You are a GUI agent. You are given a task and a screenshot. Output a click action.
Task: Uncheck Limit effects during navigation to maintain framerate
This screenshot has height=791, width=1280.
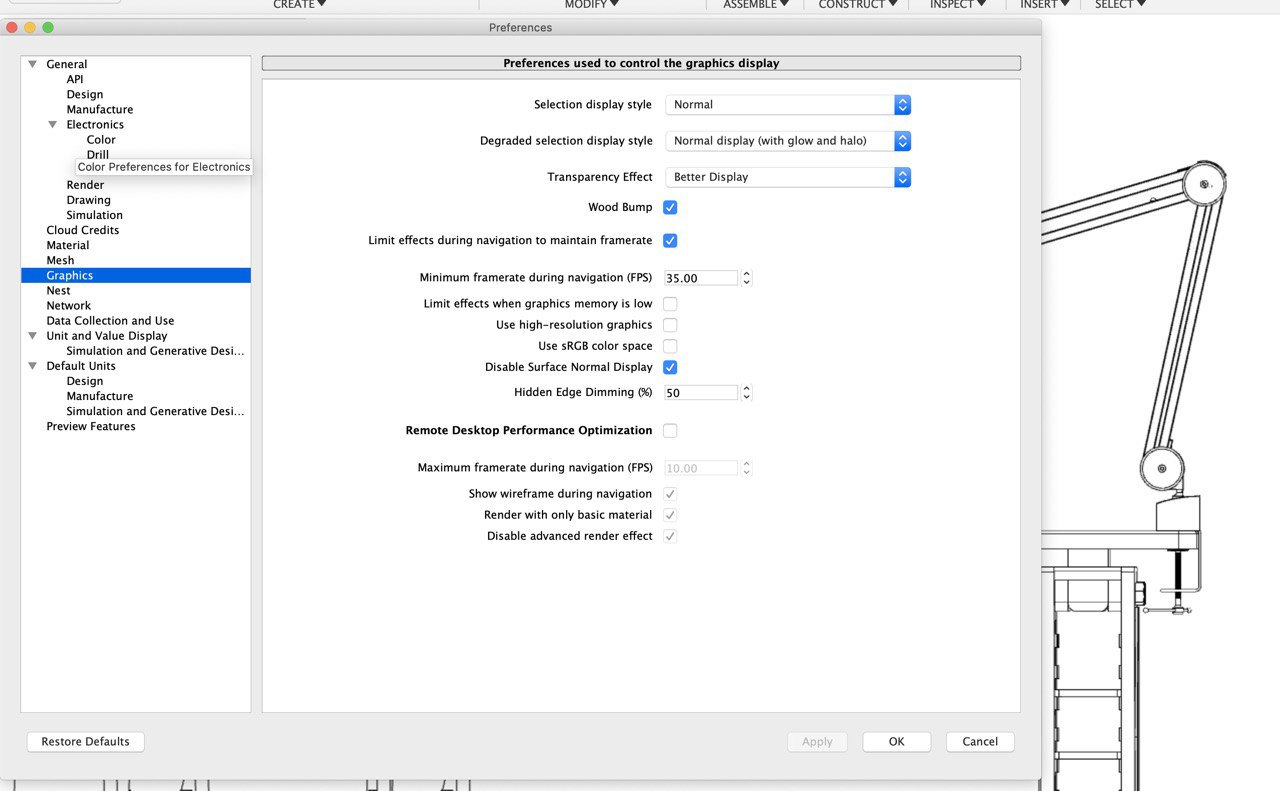(670, 240)
